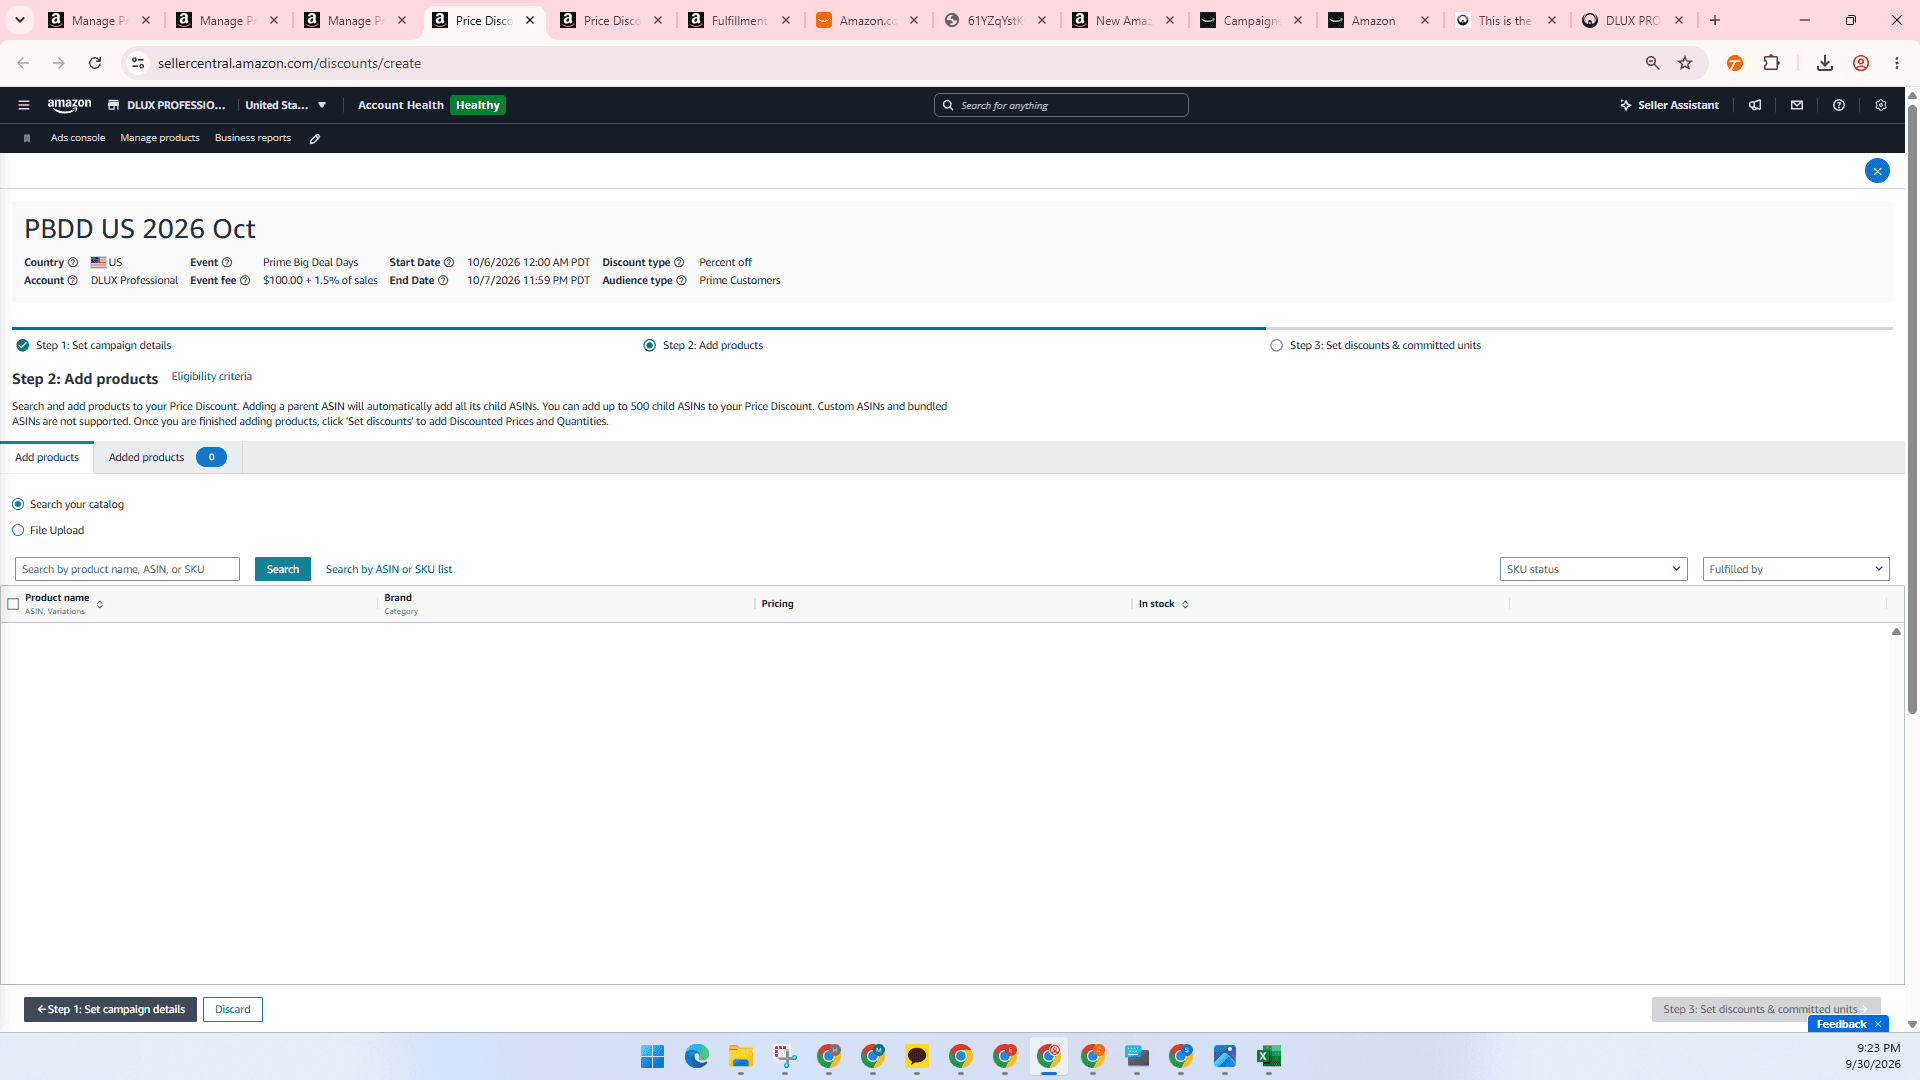Open Business reports in the nav bar
The height and width of the screenshot is (1080, 1920).
pos(253,138)
